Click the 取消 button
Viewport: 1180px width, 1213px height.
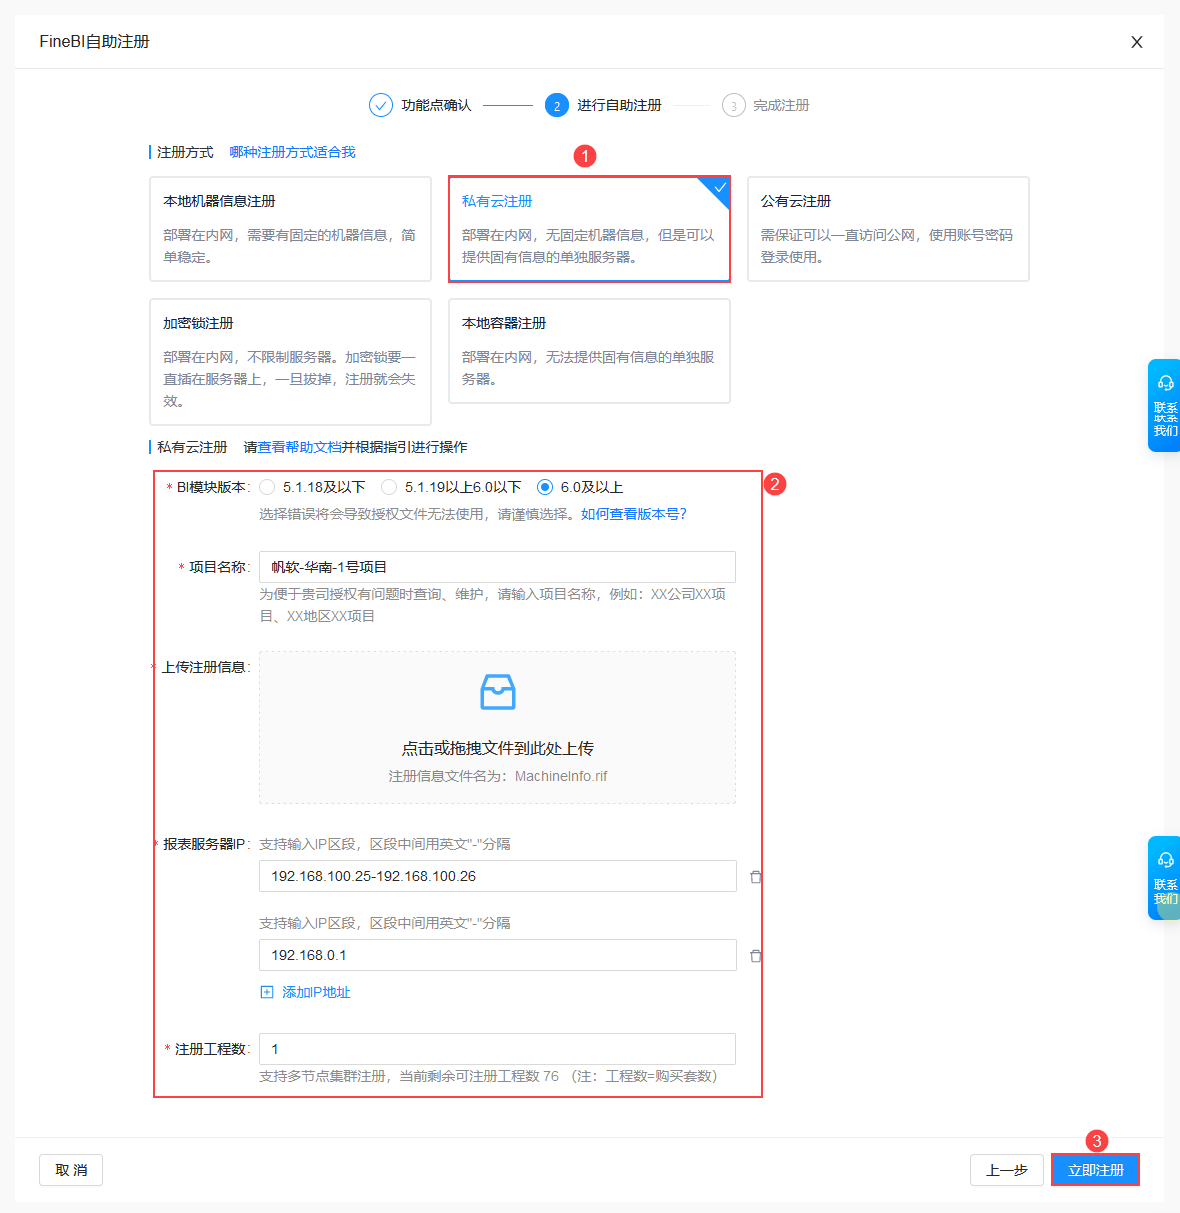pos(71,1170)
